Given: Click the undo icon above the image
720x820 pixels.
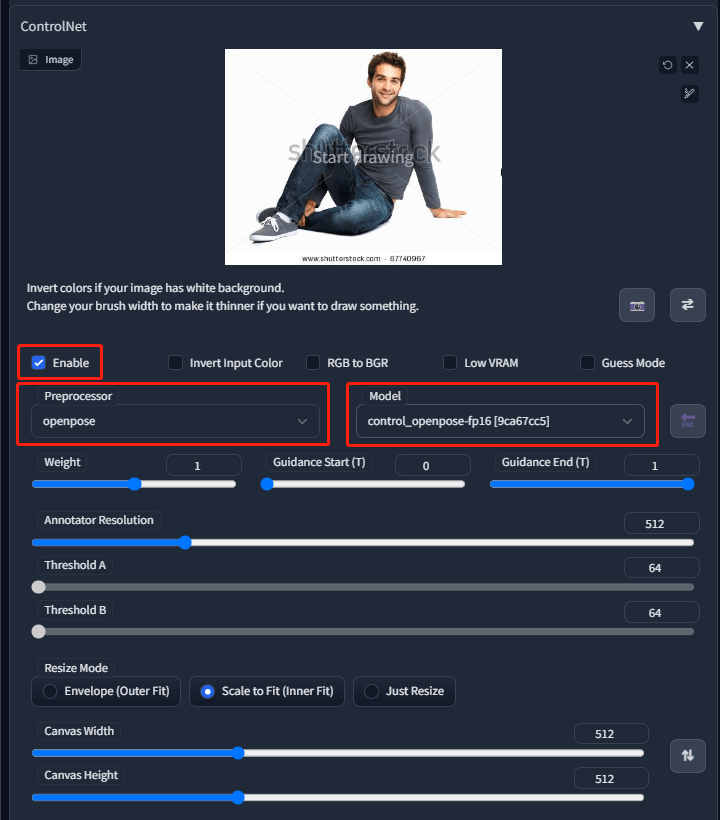Looking at the screenshot, I should 668,65.
